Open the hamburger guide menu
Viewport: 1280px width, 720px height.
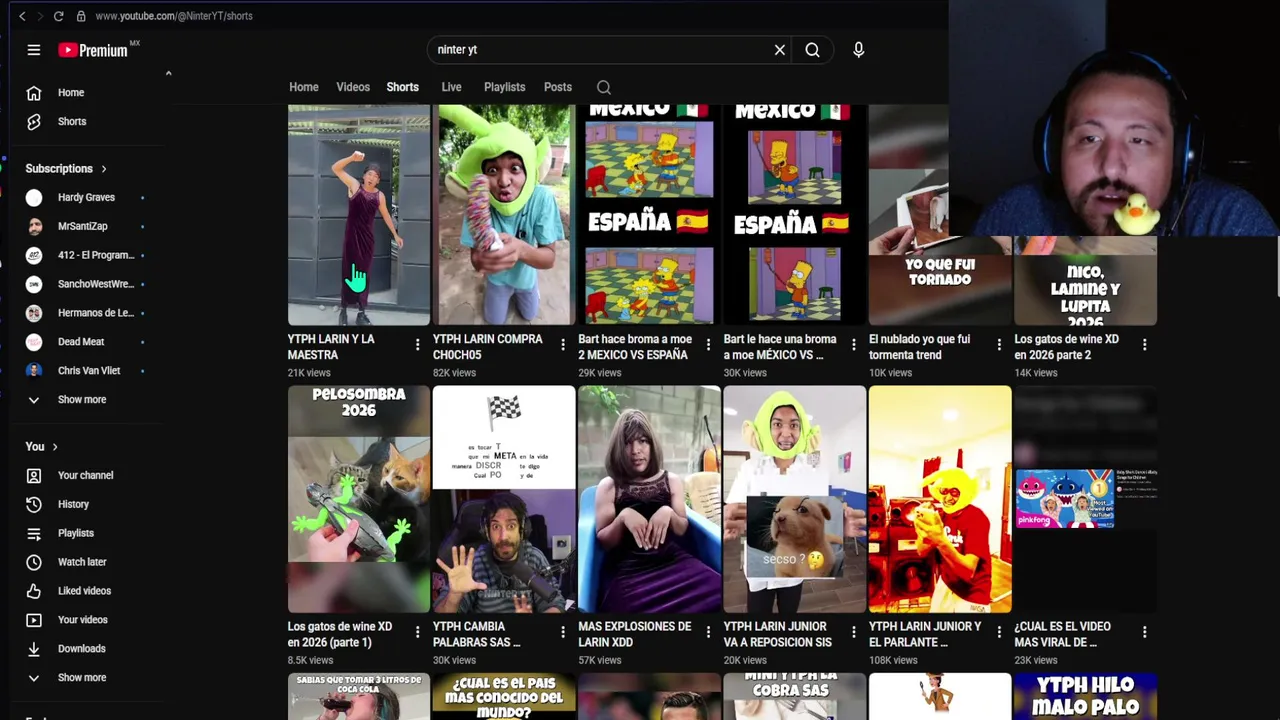pyautogui.click(x=33, y=50)
